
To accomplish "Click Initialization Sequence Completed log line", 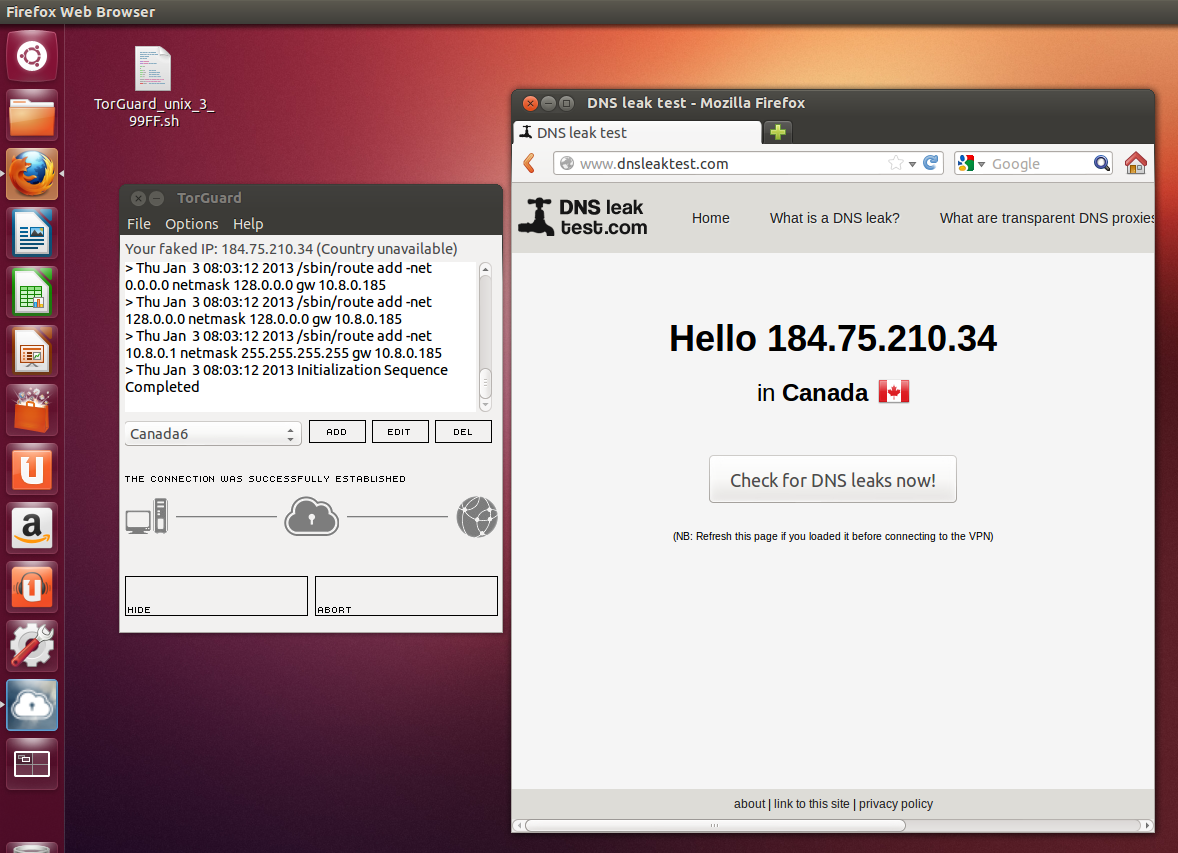I will pyautogui.click(x=286, y=378).
